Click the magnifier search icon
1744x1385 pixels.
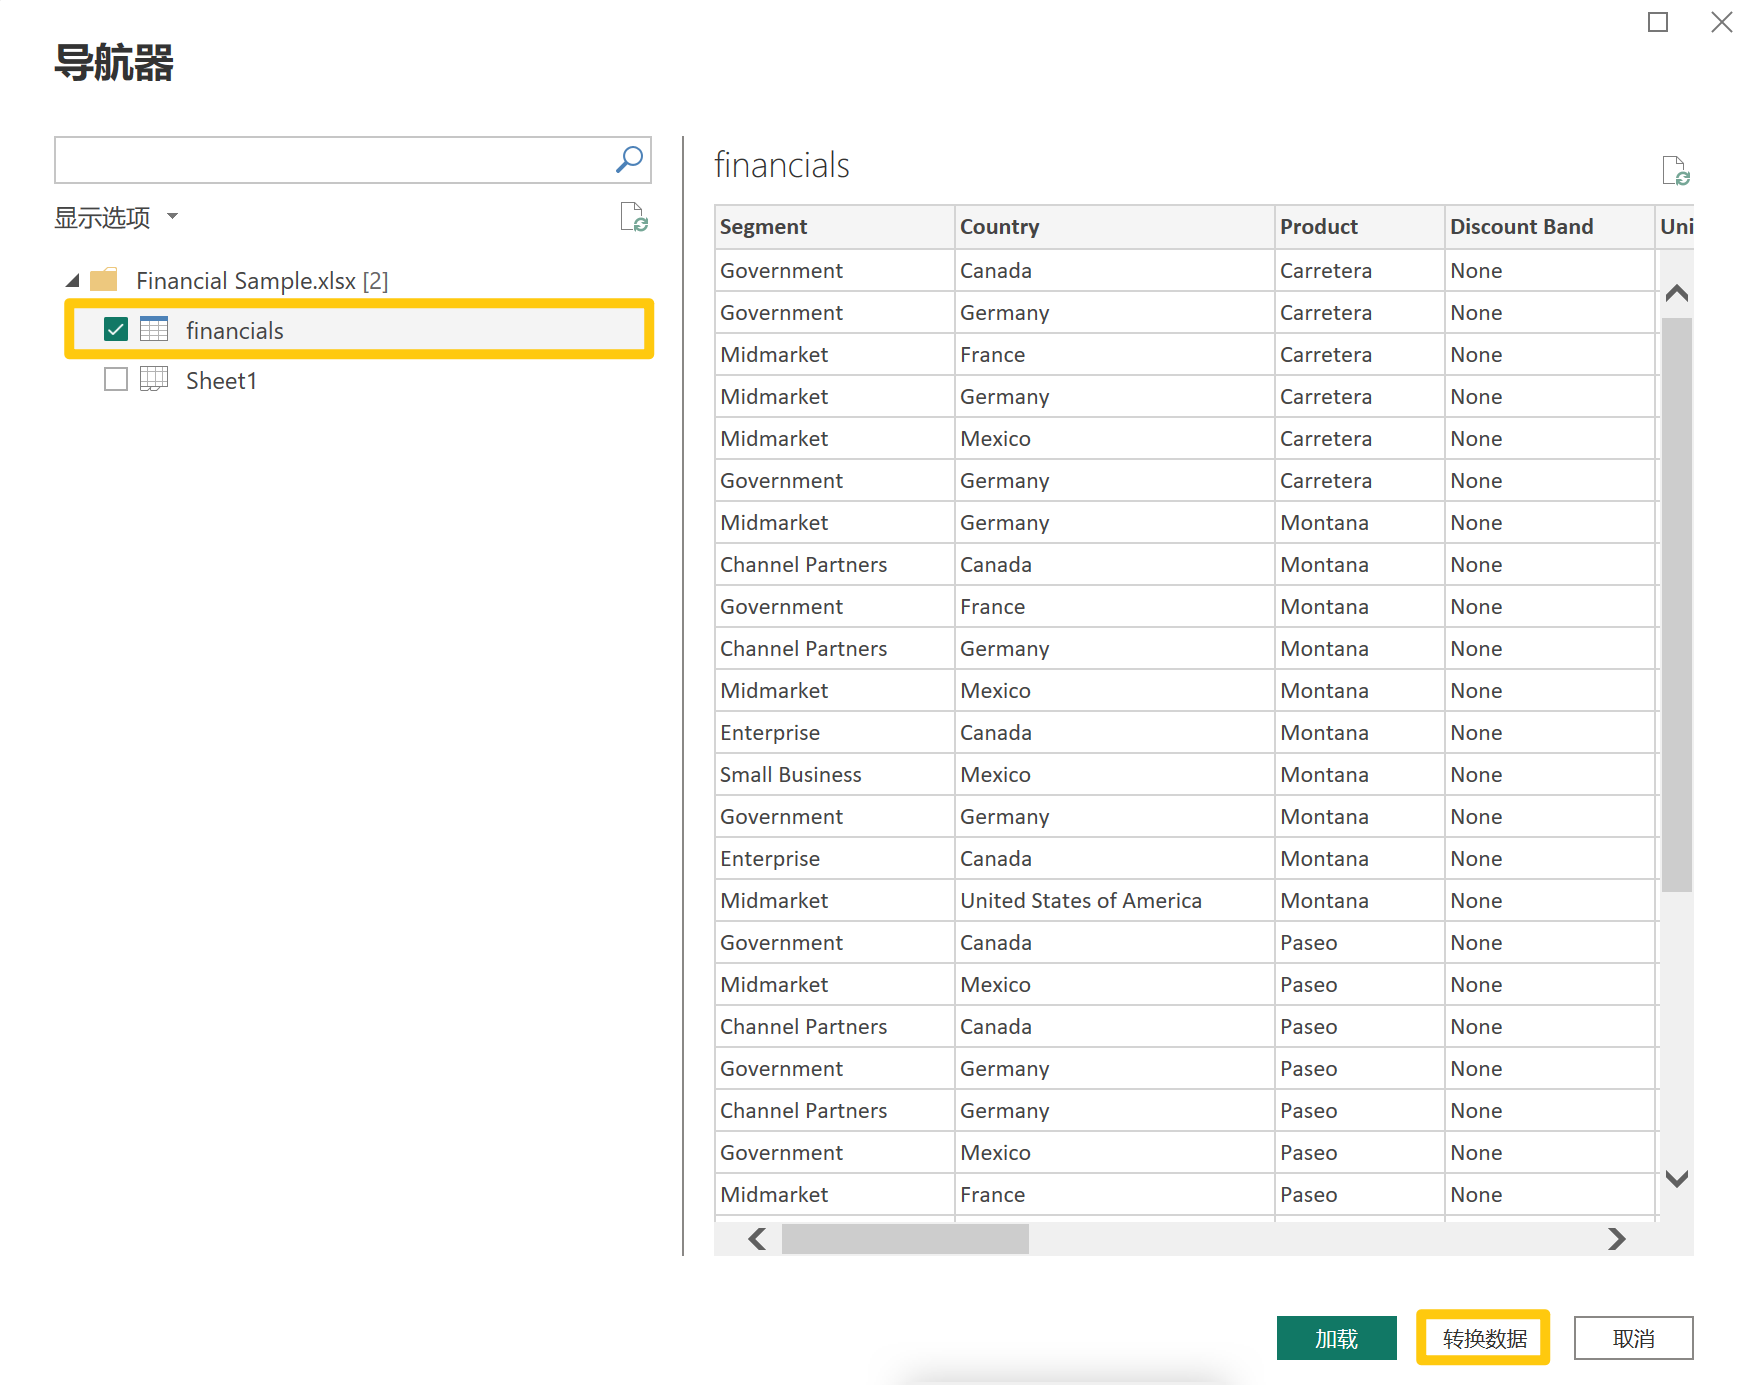click(629, 160)
